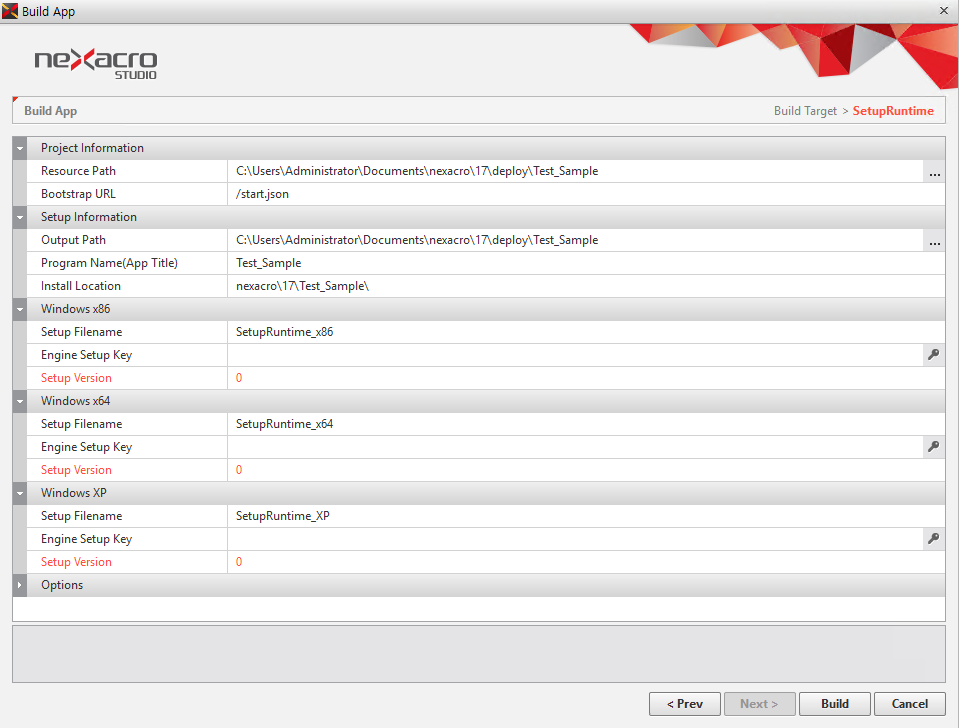
Task: Click browse button for Resource Path
Action: 934,172
